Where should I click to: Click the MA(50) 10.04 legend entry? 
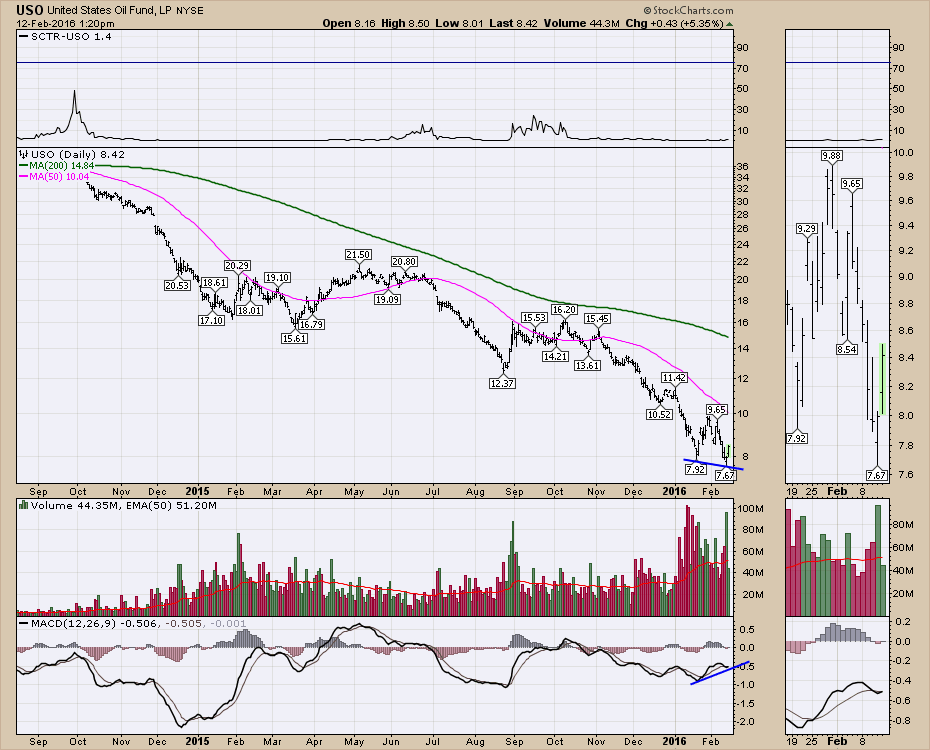[55, 176]
